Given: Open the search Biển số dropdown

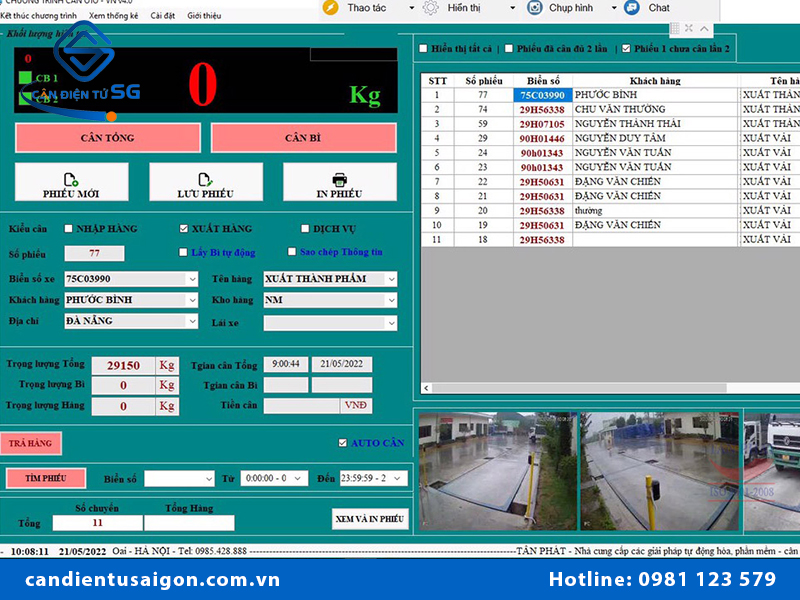Looking at the screenshot, I should (x=209, y=479).
